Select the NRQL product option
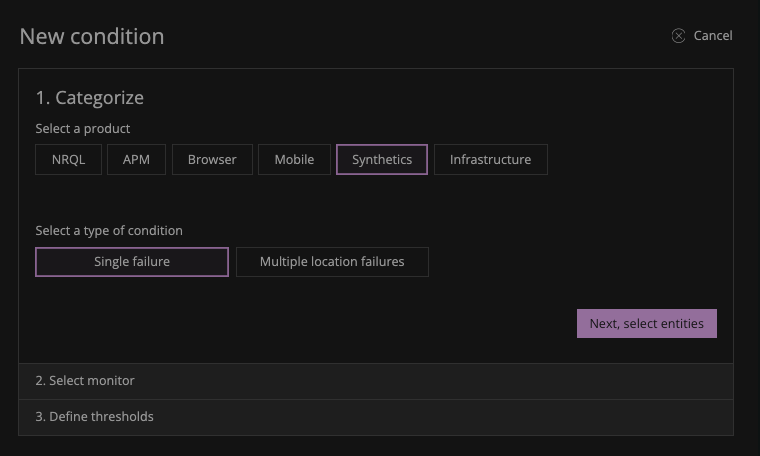The image size is (760, 456). [x=68, y=160]
